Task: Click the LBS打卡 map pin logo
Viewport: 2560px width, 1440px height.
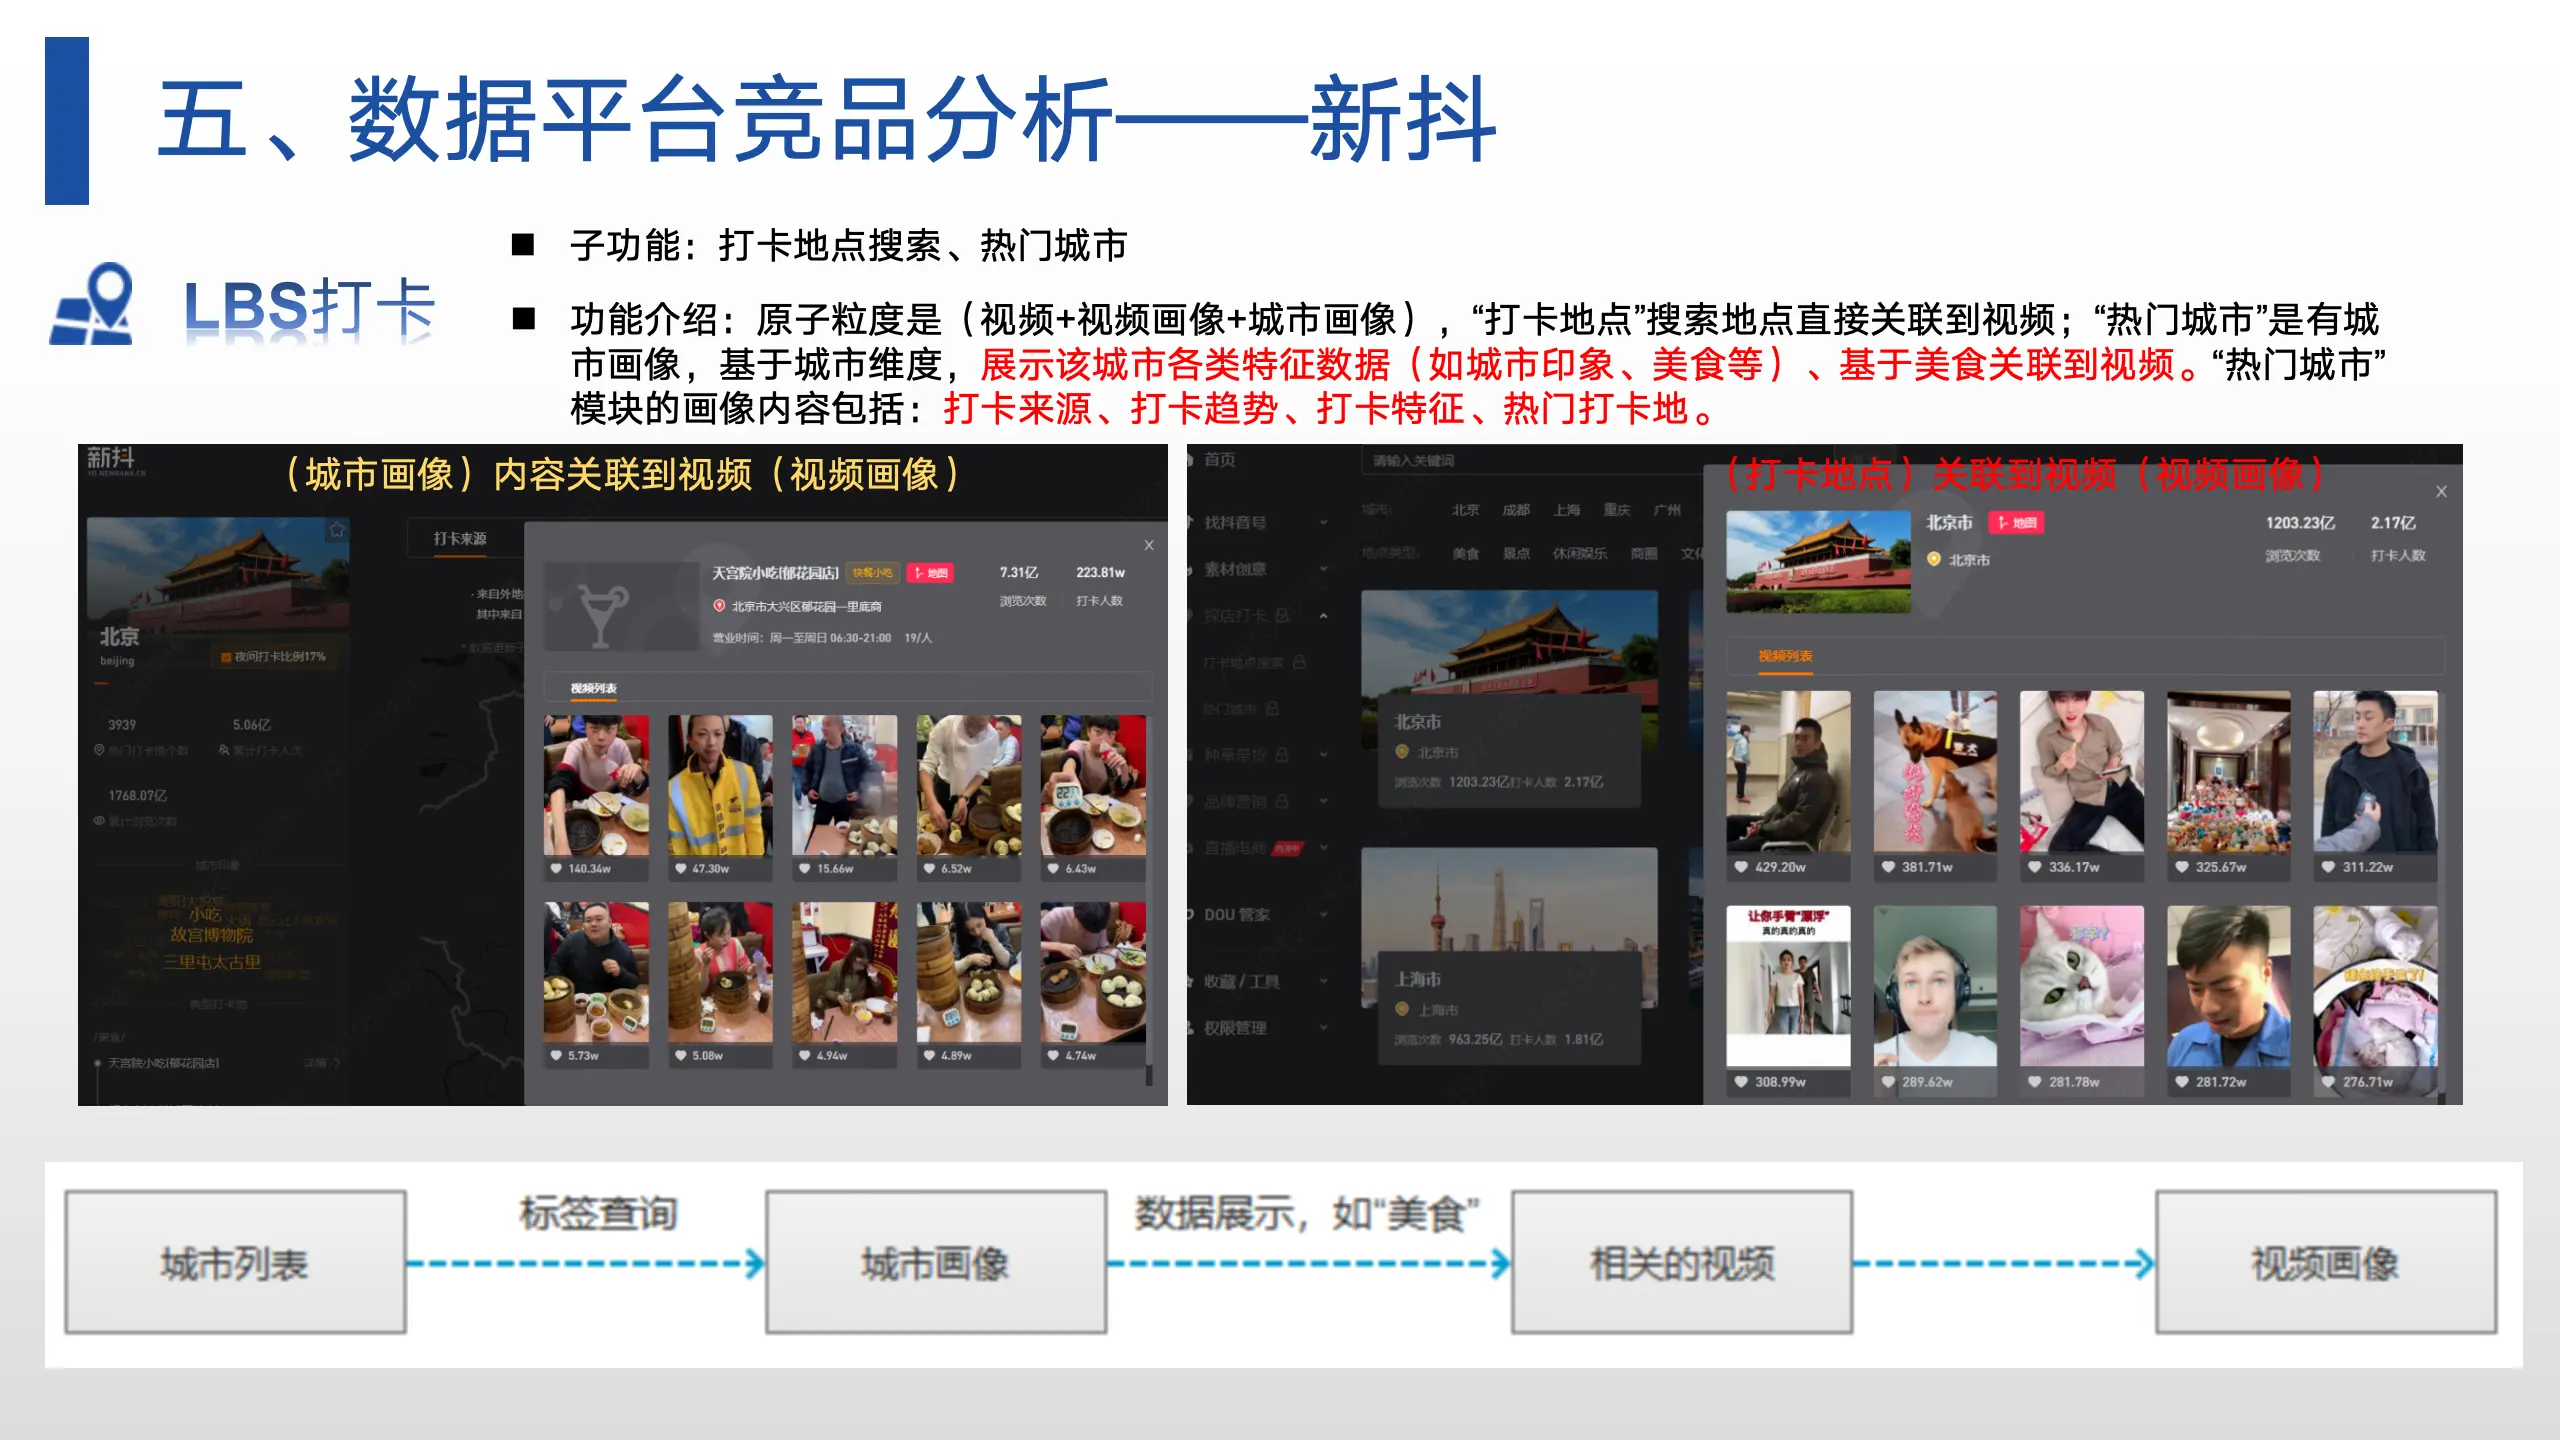Action: pos(92,304)
